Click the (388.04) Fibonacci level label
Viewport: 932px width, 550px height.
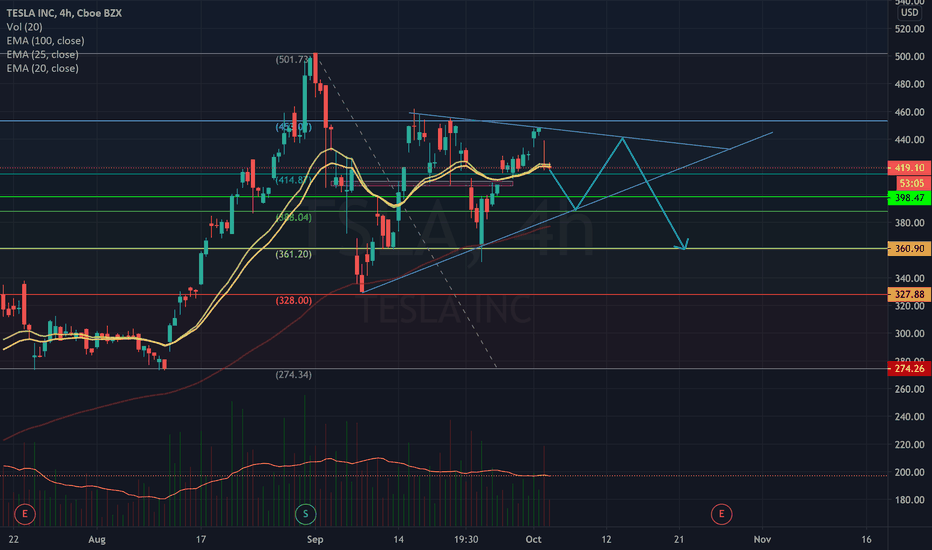293,217
